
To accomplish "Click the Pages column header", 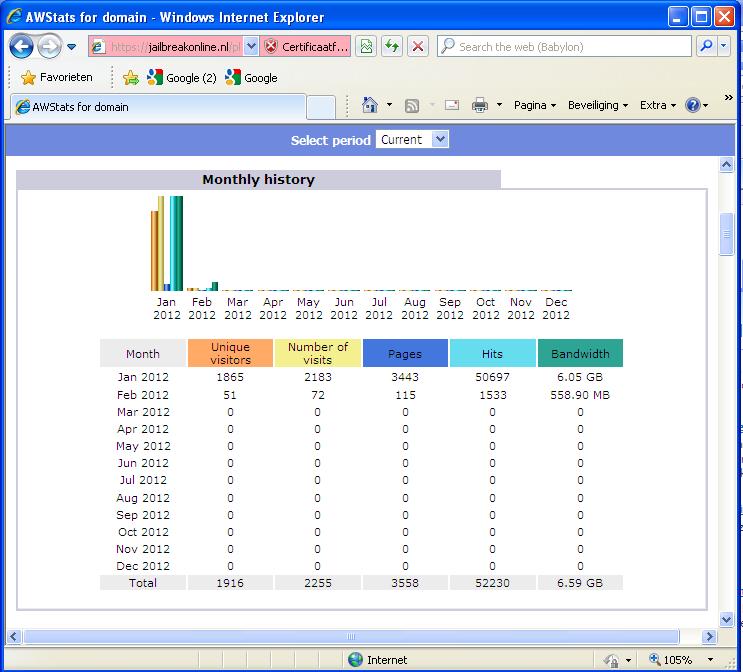I will 405,353.
